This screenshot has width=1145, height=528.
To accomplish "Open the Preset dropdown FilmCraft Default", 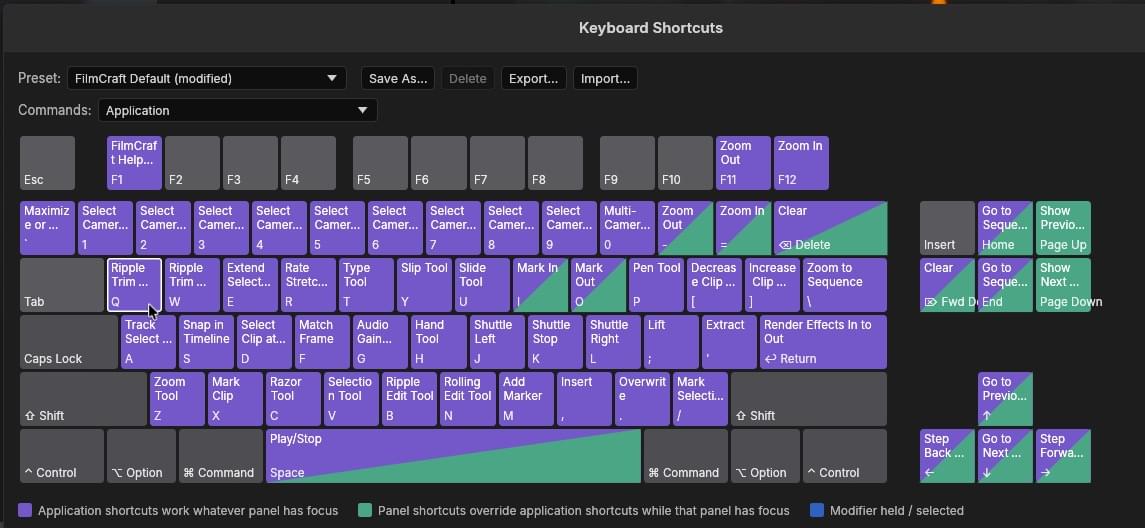I will pyautogui.click(x=207, y=78).
